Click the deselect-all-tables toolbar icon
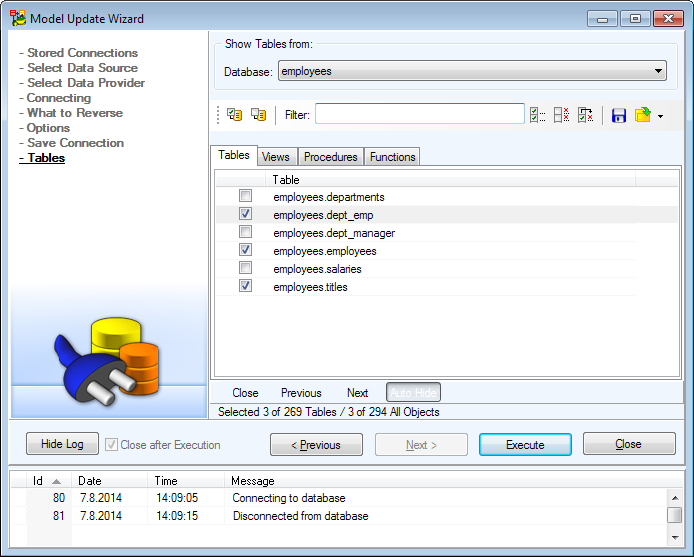The width and height of the screenshot is (694, 557). (x=258, y=115)
